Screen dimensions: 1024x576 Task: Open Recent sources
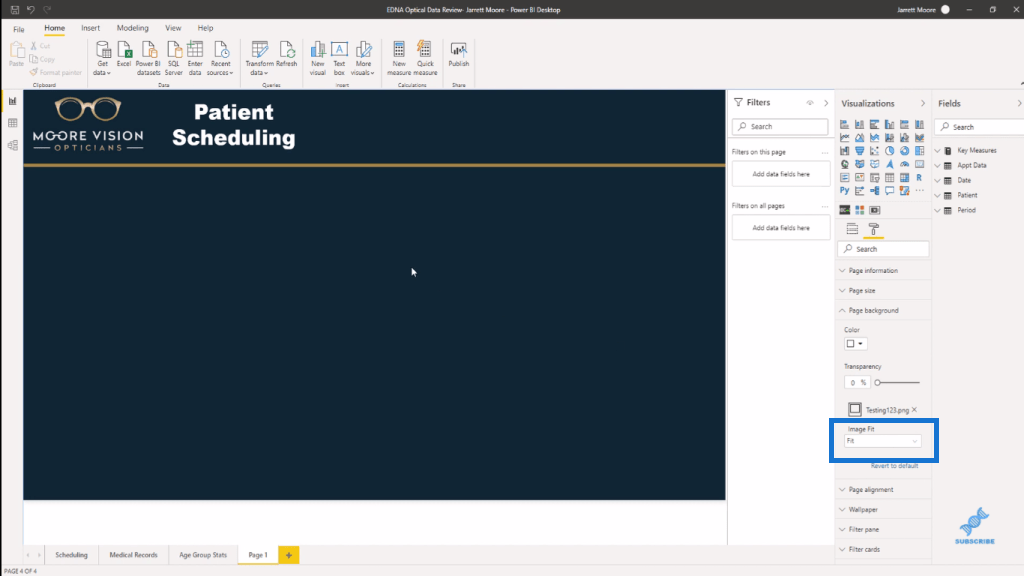point(221,58)
